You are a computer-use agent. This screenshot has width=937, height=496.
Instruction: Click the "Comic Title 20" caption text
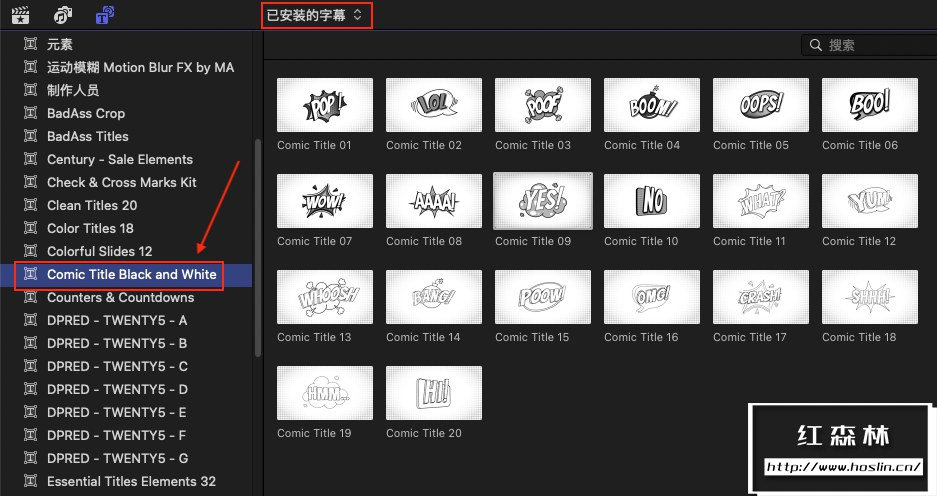pos(424,433)
